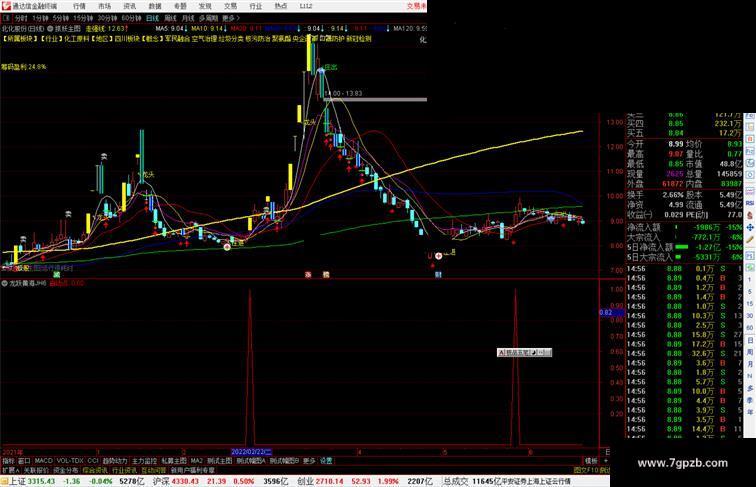This screenshot has height=487, width=756.
Task: Open the 资讯 menu
Action: pyautogui.click(x=129, y=6)
